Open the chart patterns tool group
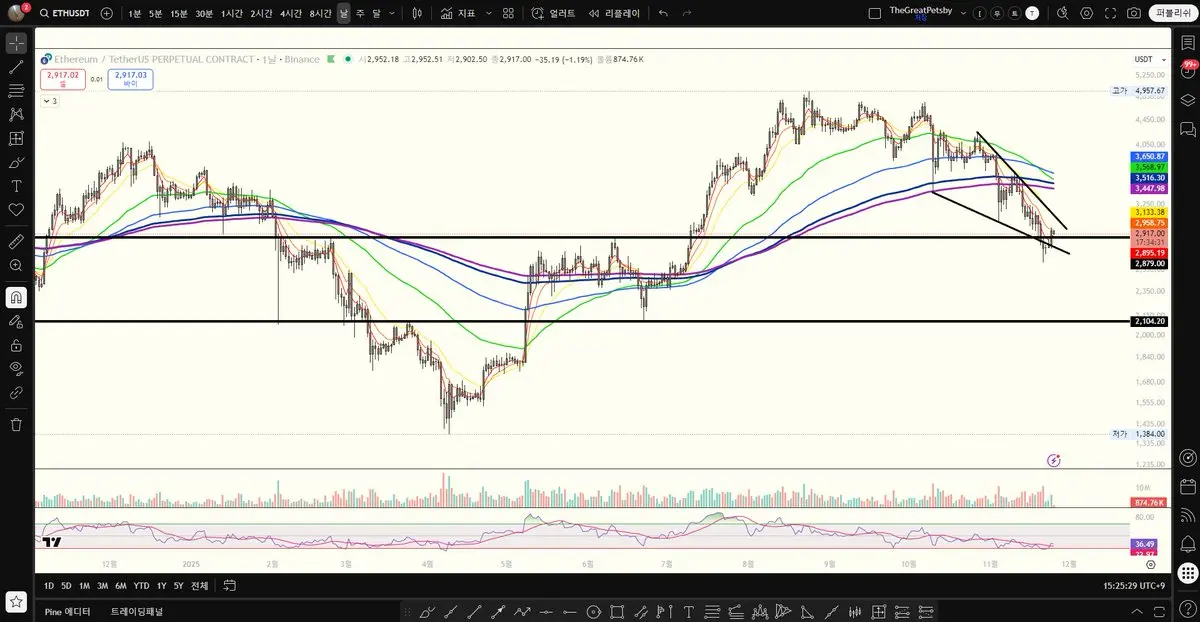 click(16, 114)
